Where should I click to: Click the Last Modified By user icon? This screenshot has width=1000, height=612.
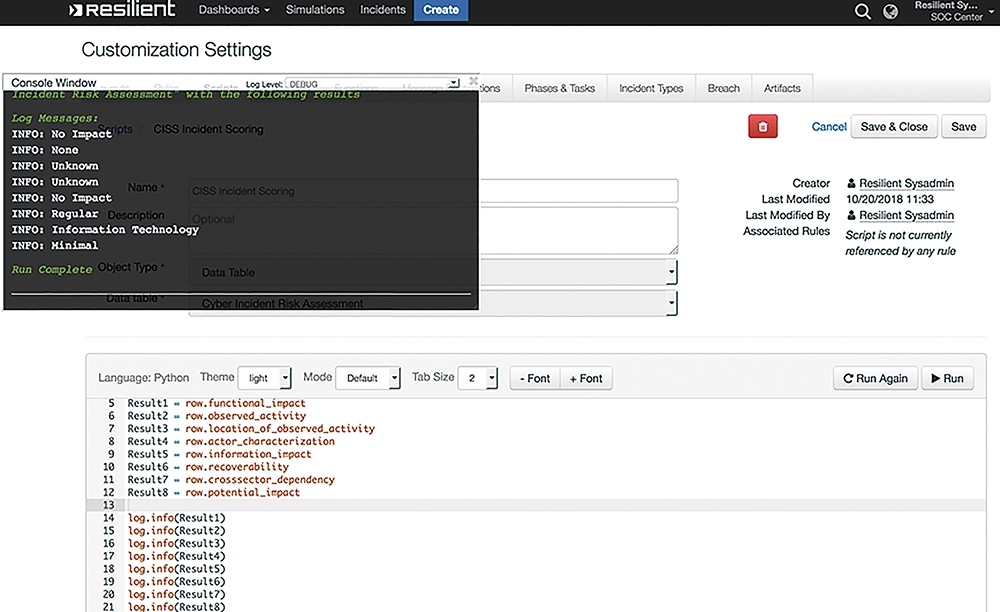click(851, 215)
